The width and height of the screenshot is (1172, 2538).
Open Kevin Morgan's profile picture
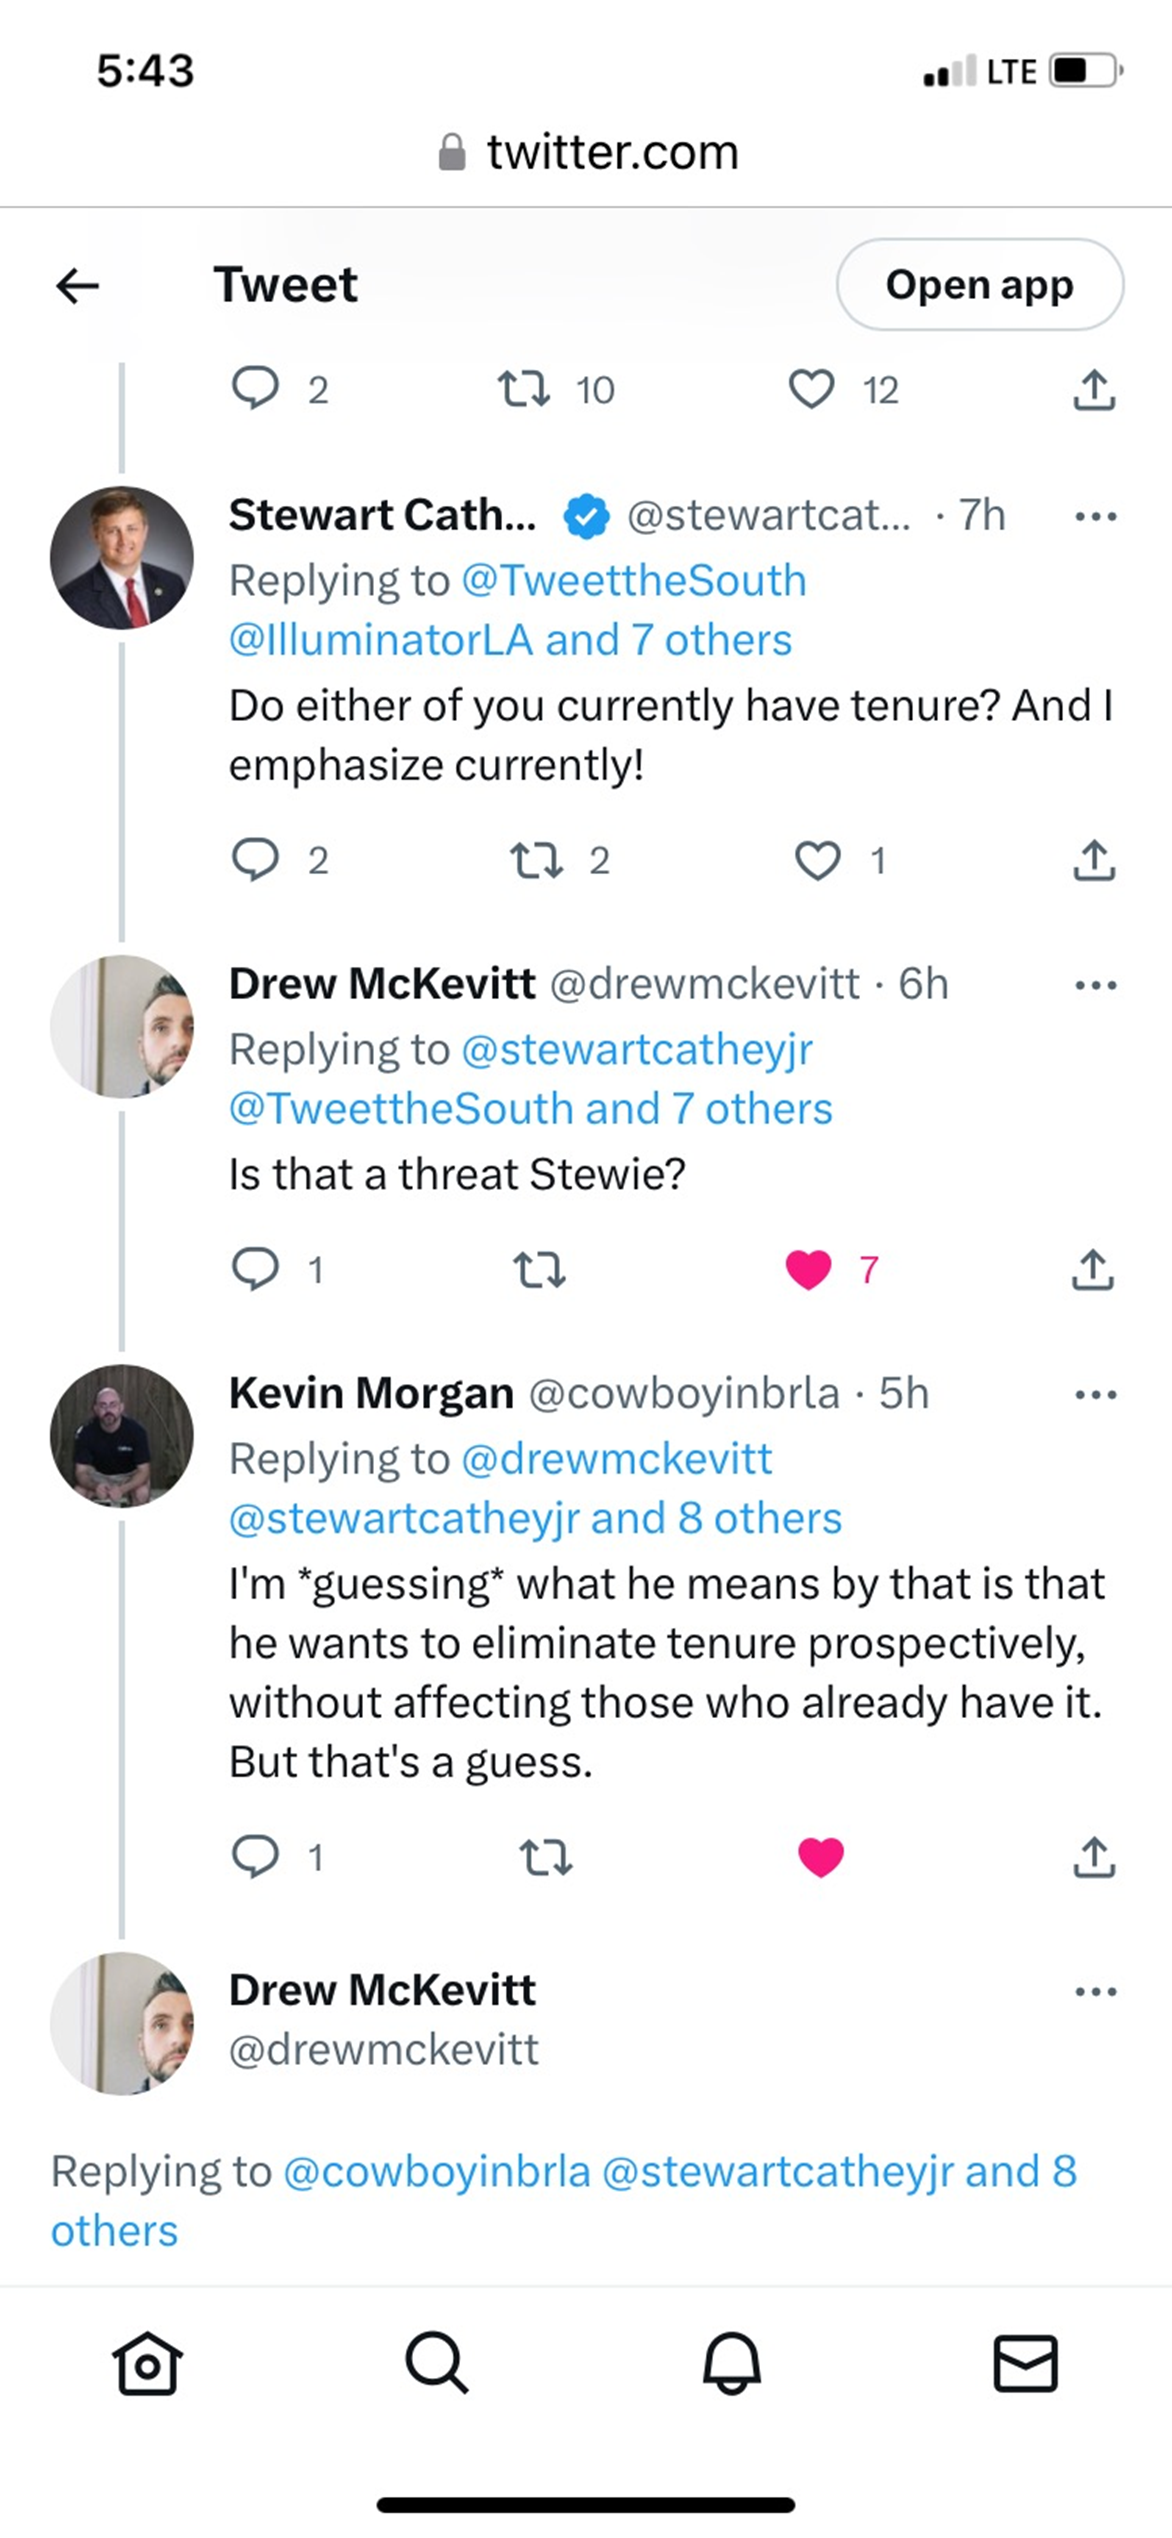[x=122, y=1435]
